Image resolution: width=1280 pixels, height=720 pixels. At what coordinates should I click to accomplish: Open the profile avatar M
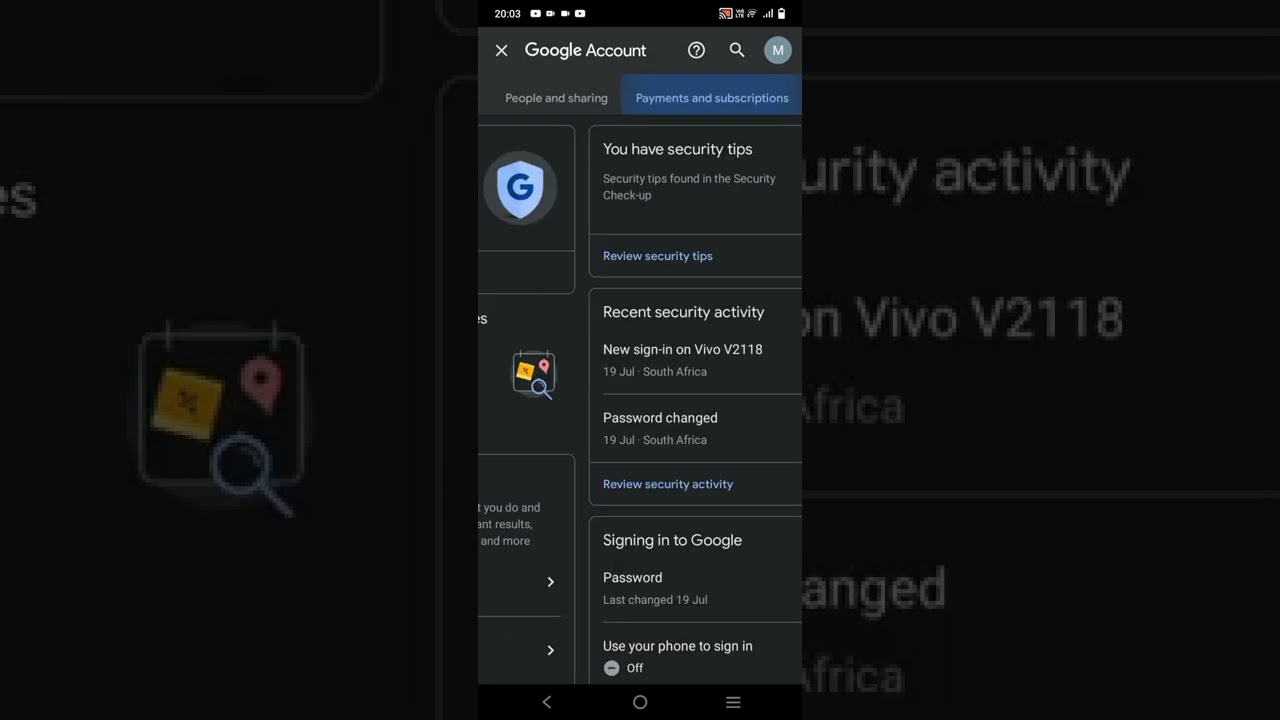click(x=778, y=50)
